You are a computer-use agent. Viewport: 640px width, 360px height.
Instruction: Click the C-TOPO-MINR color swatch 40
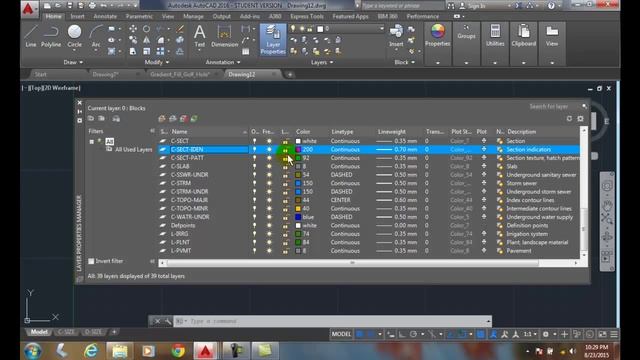click(298, 209)
